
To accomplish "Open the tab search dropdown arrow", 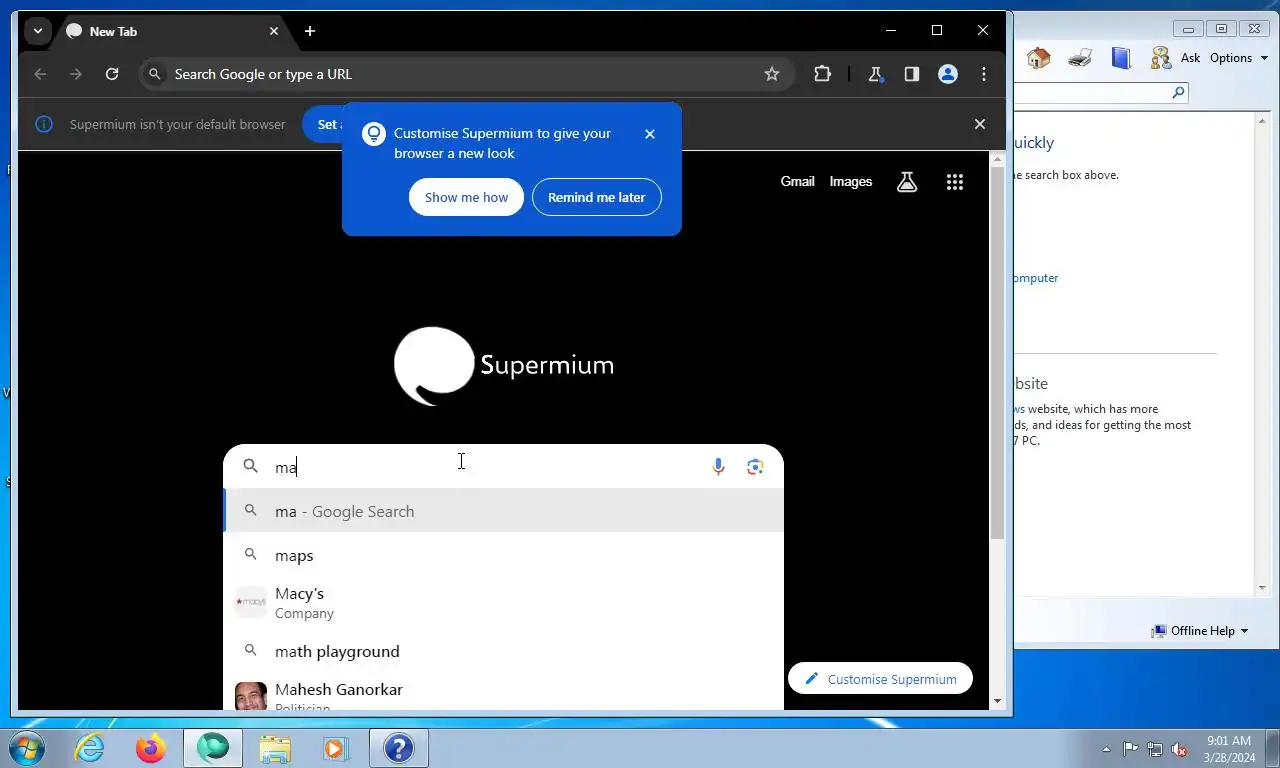I will 37,31.
